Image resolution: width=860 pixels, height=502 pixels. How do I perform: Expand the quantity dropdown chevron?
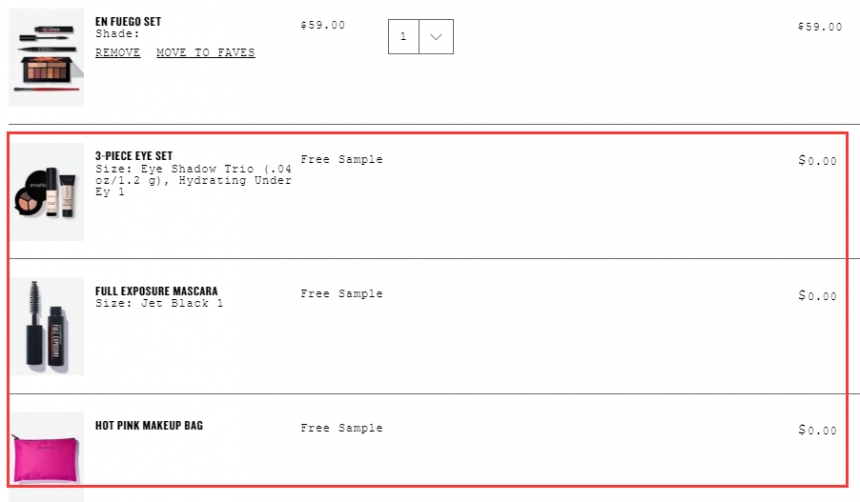tap(436, 37)
